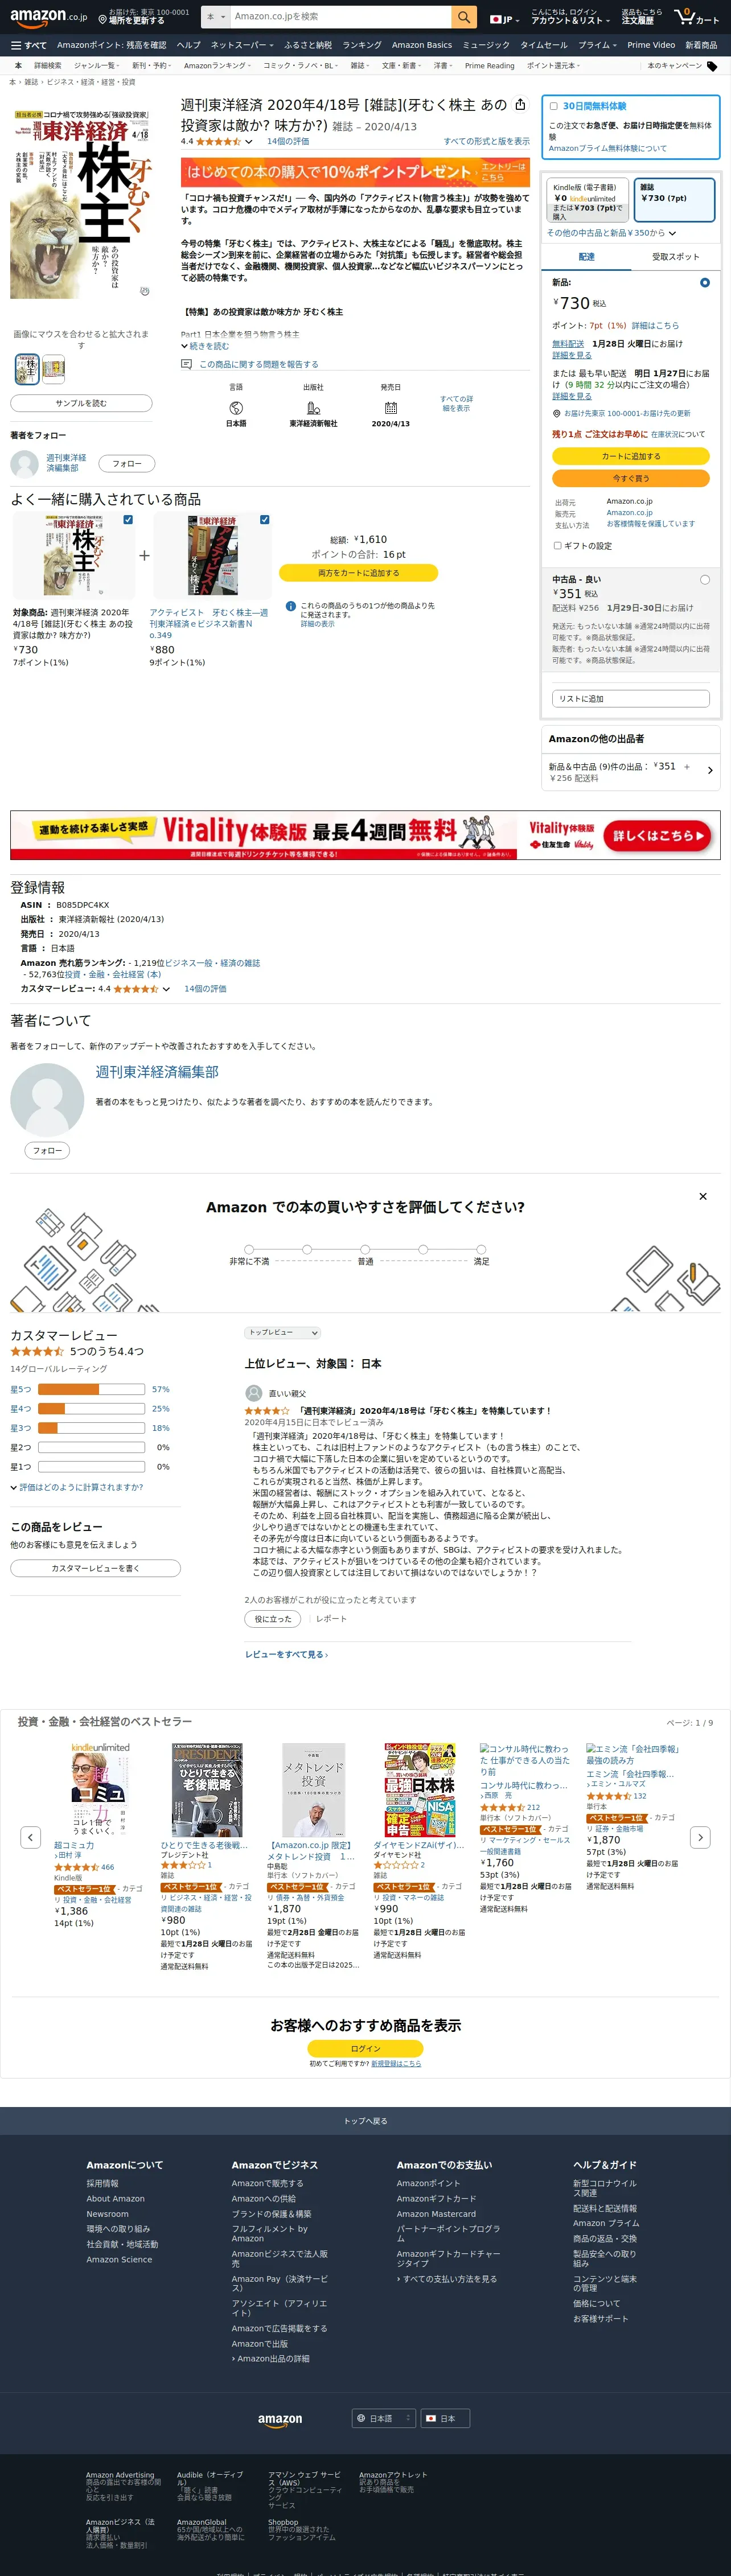The image size is (731, 2576).
Task: Uncheck the アクティビスト bundle item checkbox
Action: click(264, 520)
